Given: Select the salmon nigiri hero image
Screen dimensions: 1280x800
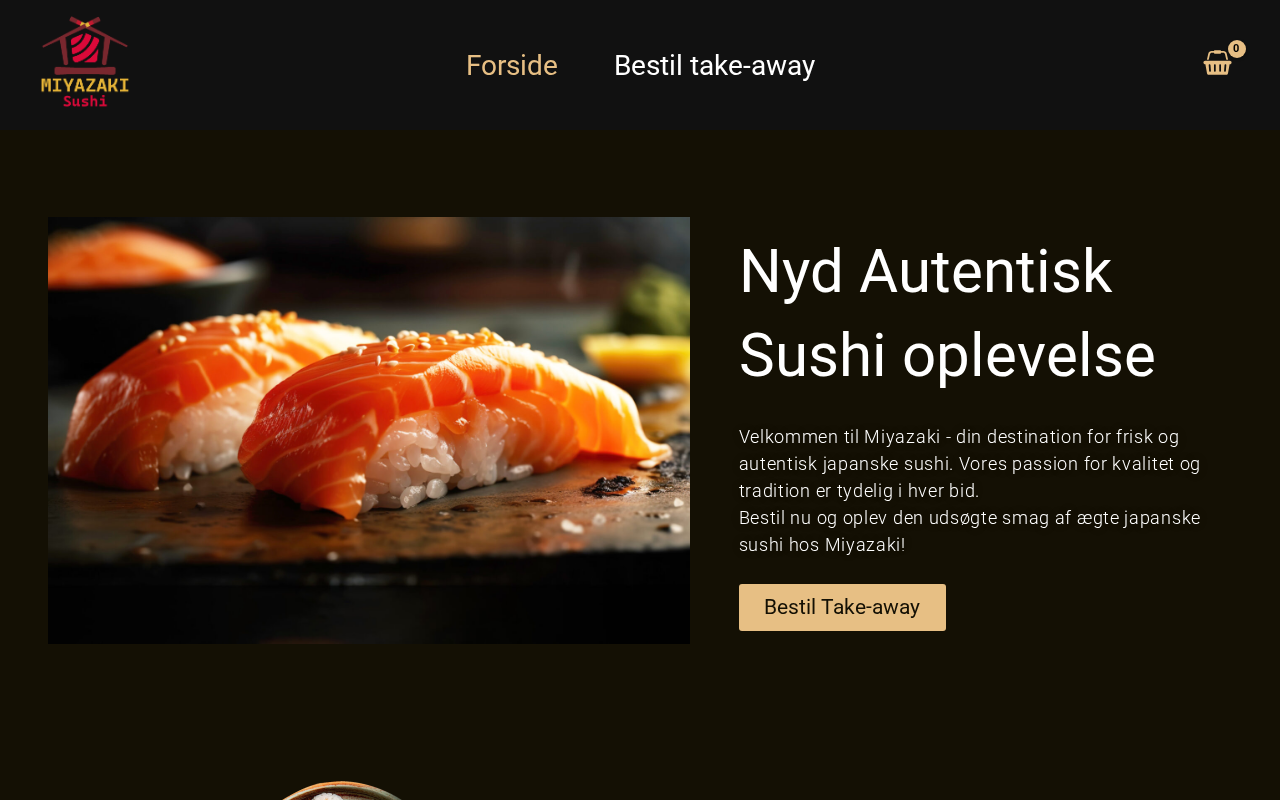Looking at the screenshot, I should click(369, 430).
